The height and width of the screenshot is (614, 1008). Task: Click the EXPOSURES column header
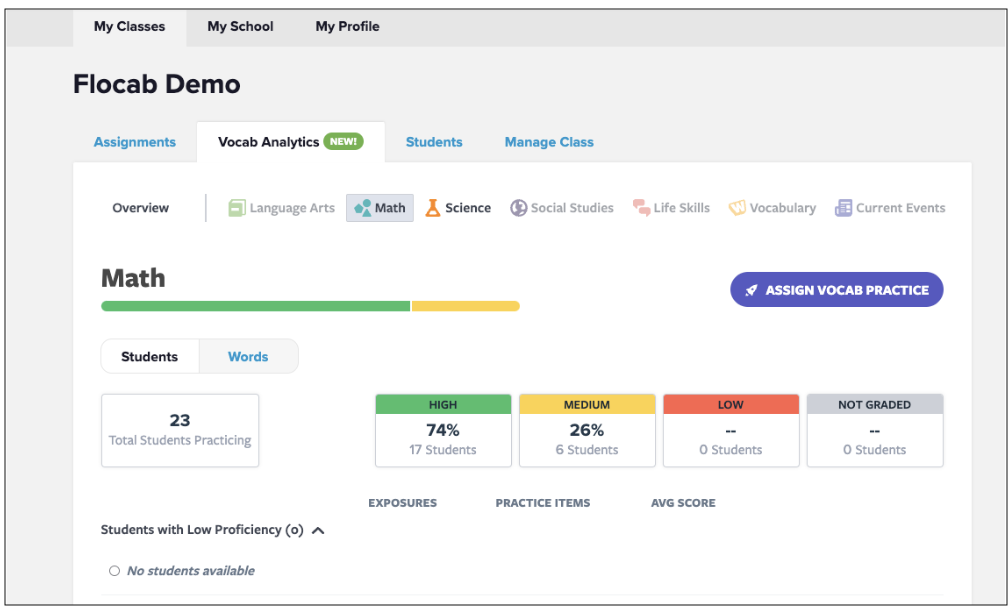coord(402,503)
